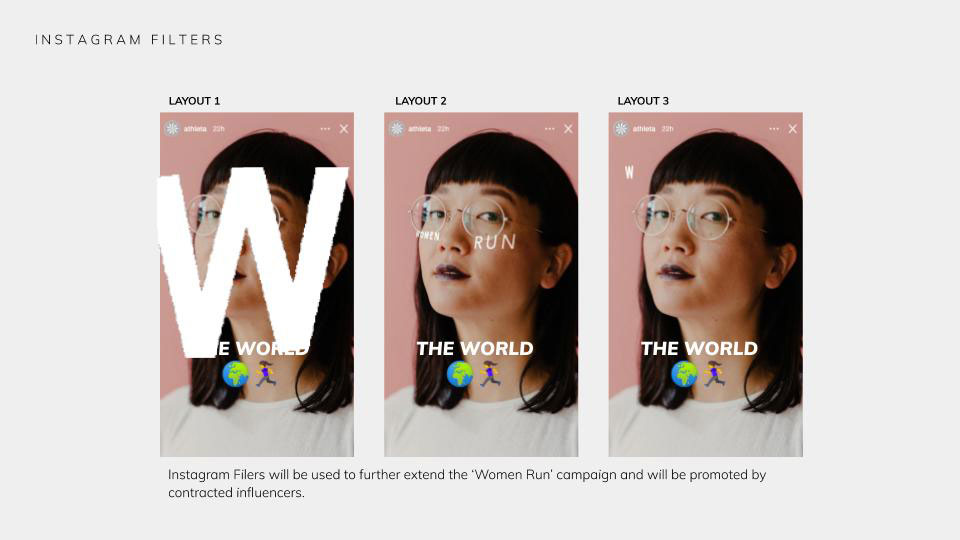960x540 pixels.
Task: Close the Layout 3 story with X
Action: coord(793,129)
